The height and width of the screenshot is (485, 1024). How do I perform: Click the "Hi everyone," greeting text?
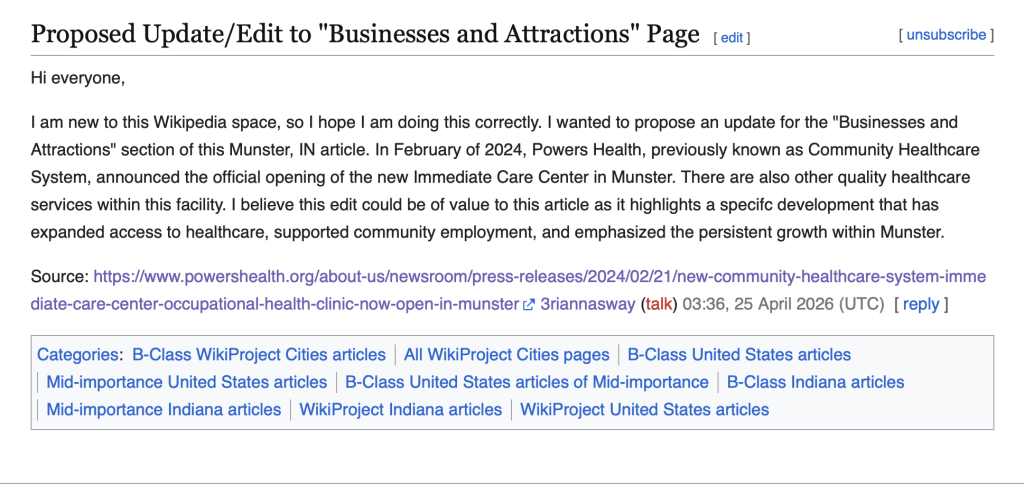[78, 77]
